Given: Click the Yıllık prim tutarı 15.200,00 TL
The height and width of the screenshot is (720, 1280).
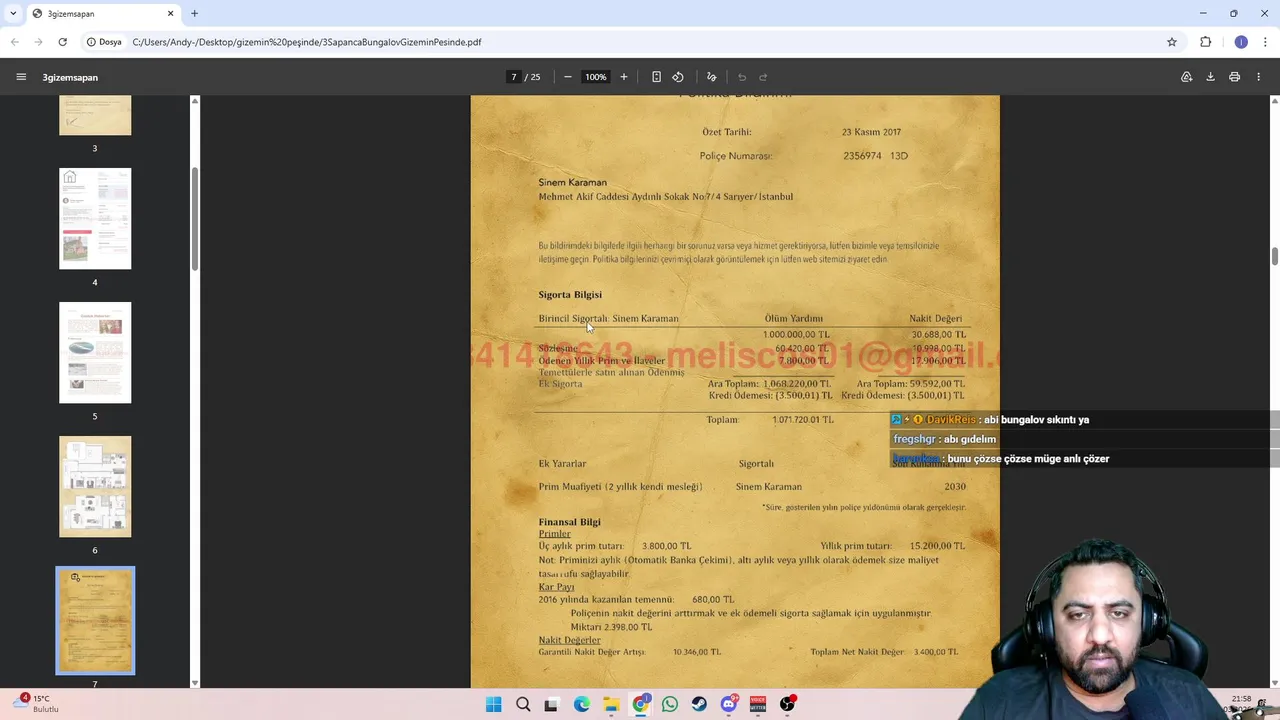Looking at the screenshot, I should [x=938, y=546].
